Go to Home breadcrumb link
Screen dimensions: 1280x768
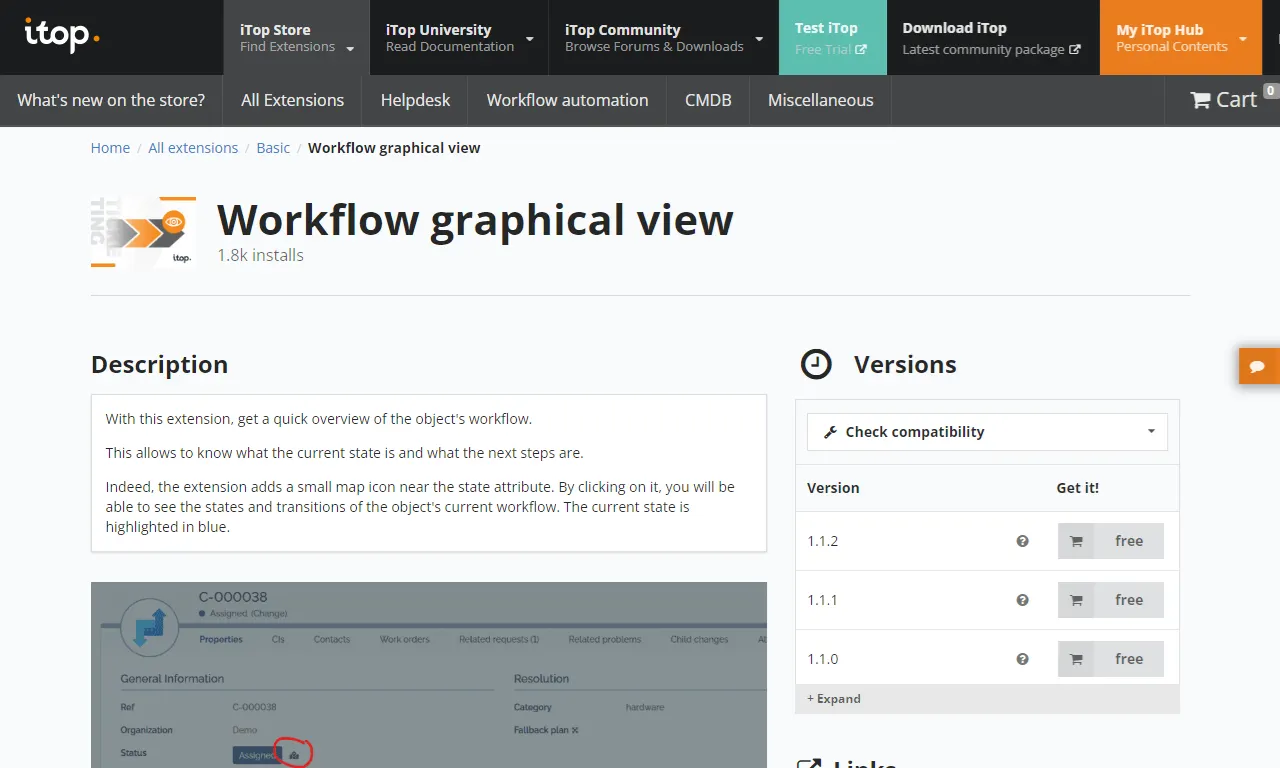click(x=110, y=148)
